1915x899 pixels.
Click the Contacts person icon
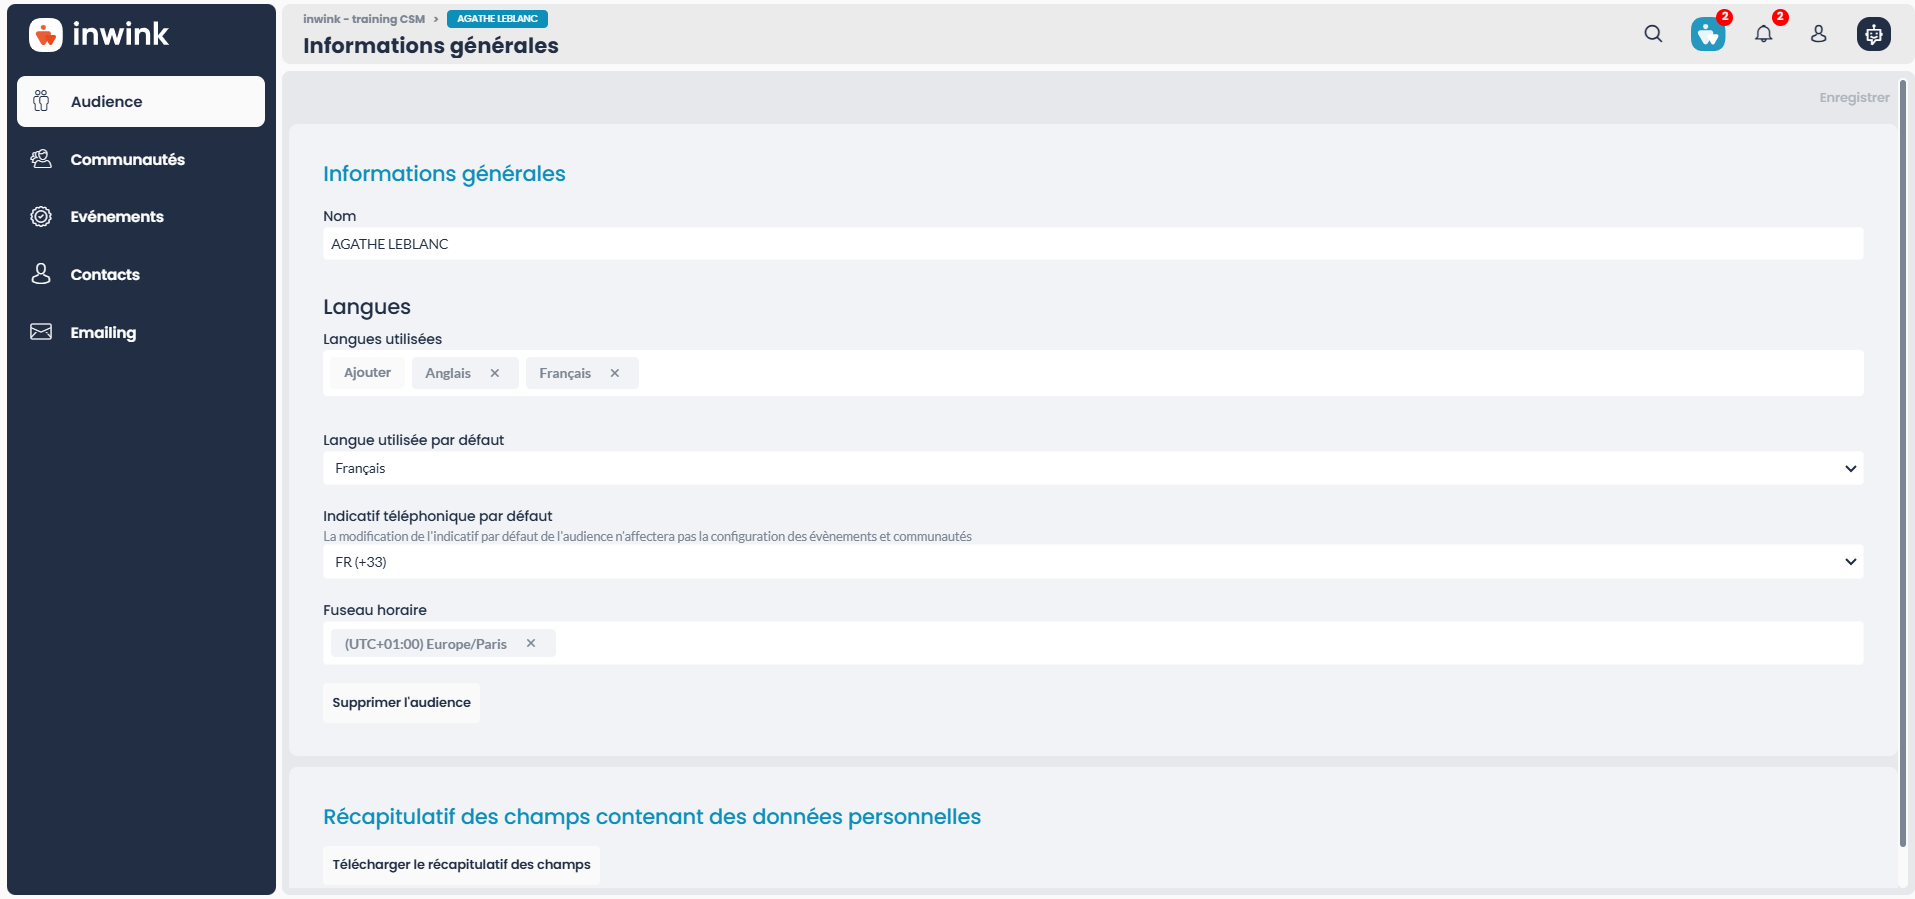[x=41, y=274]
